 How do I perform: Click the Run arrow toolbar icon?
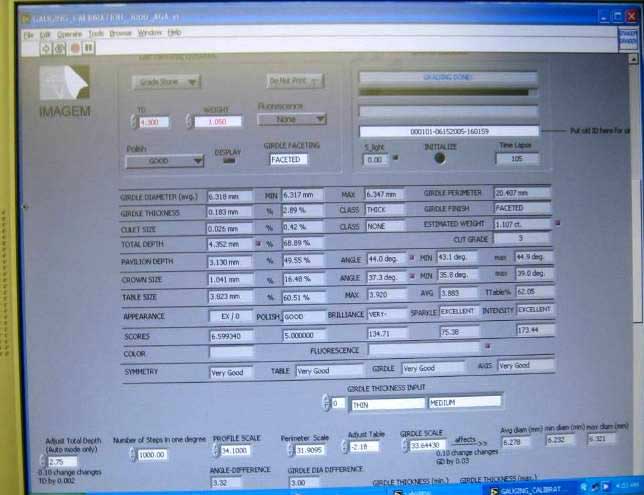(46, 48)
